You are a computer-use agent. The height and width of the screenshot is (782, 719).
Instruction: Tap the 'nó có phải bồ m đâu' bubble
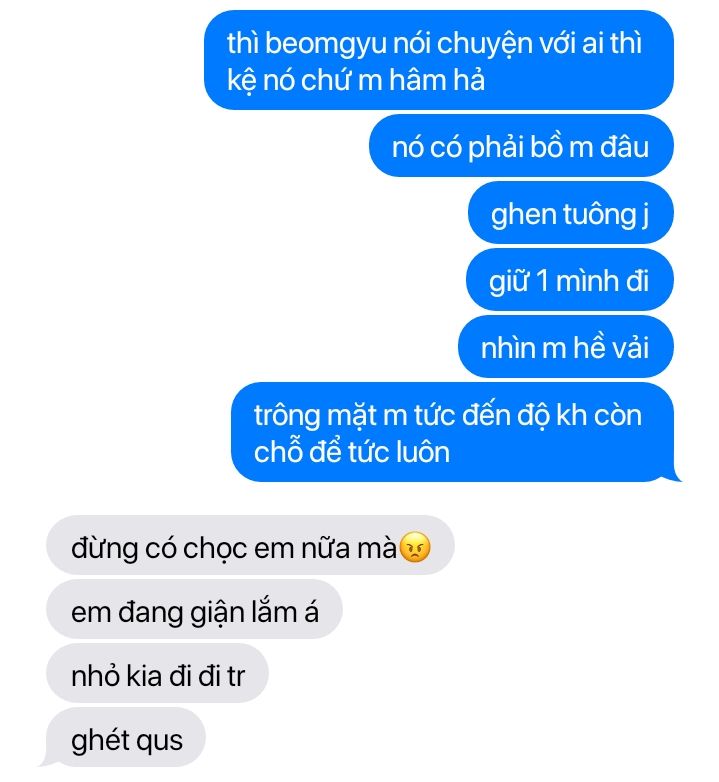click(x=521, y=146)
